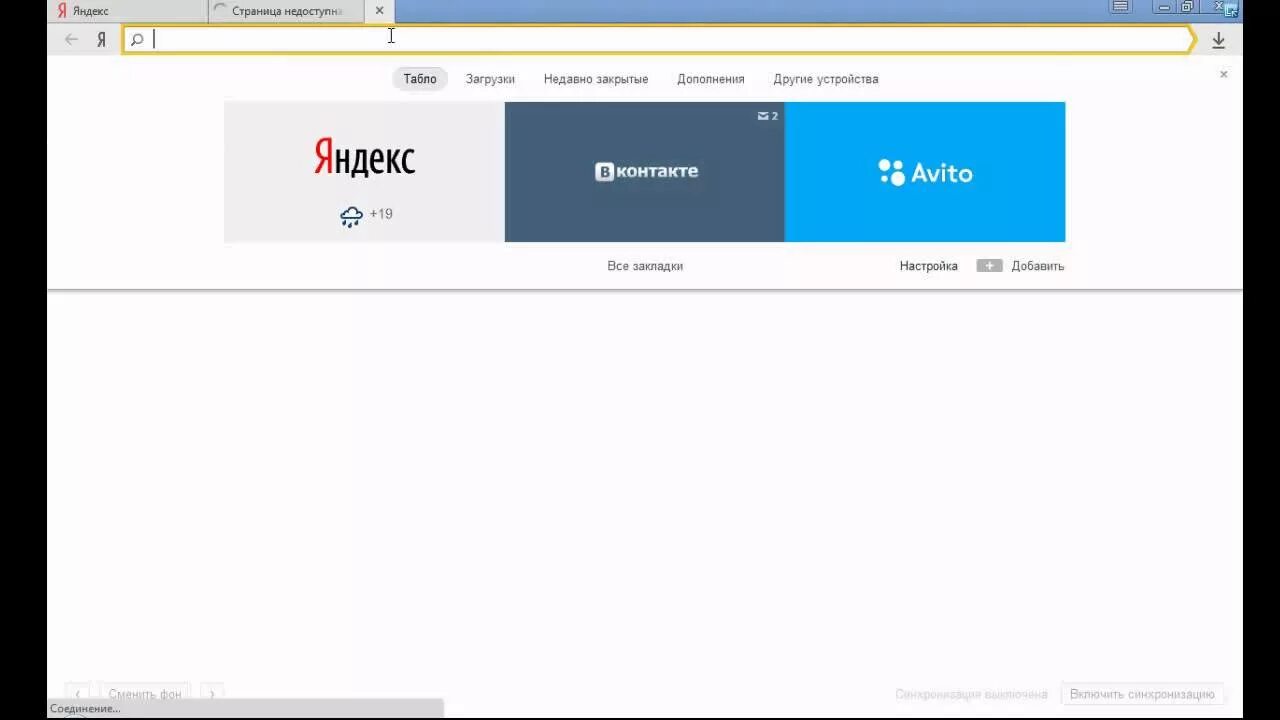Go back with the arrow button
Viewport: 1280px width, 720px height.
pyautogui.click(x=71, y=40)
